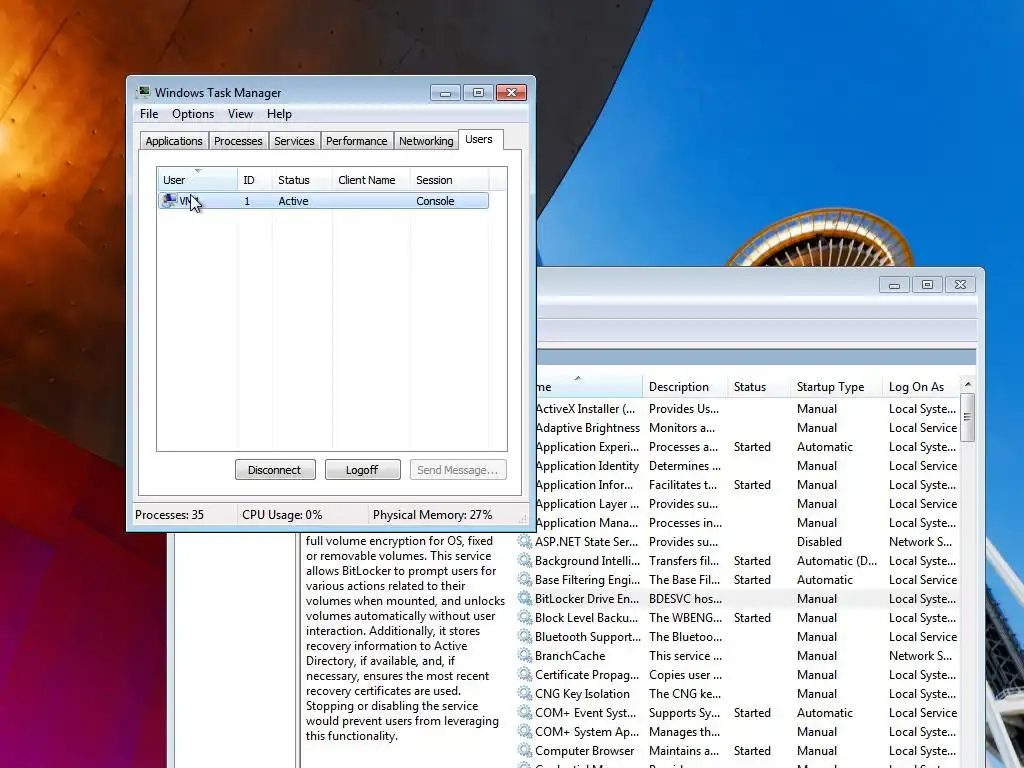
Task: Click the user icon in the Users row
Action: 169,200
